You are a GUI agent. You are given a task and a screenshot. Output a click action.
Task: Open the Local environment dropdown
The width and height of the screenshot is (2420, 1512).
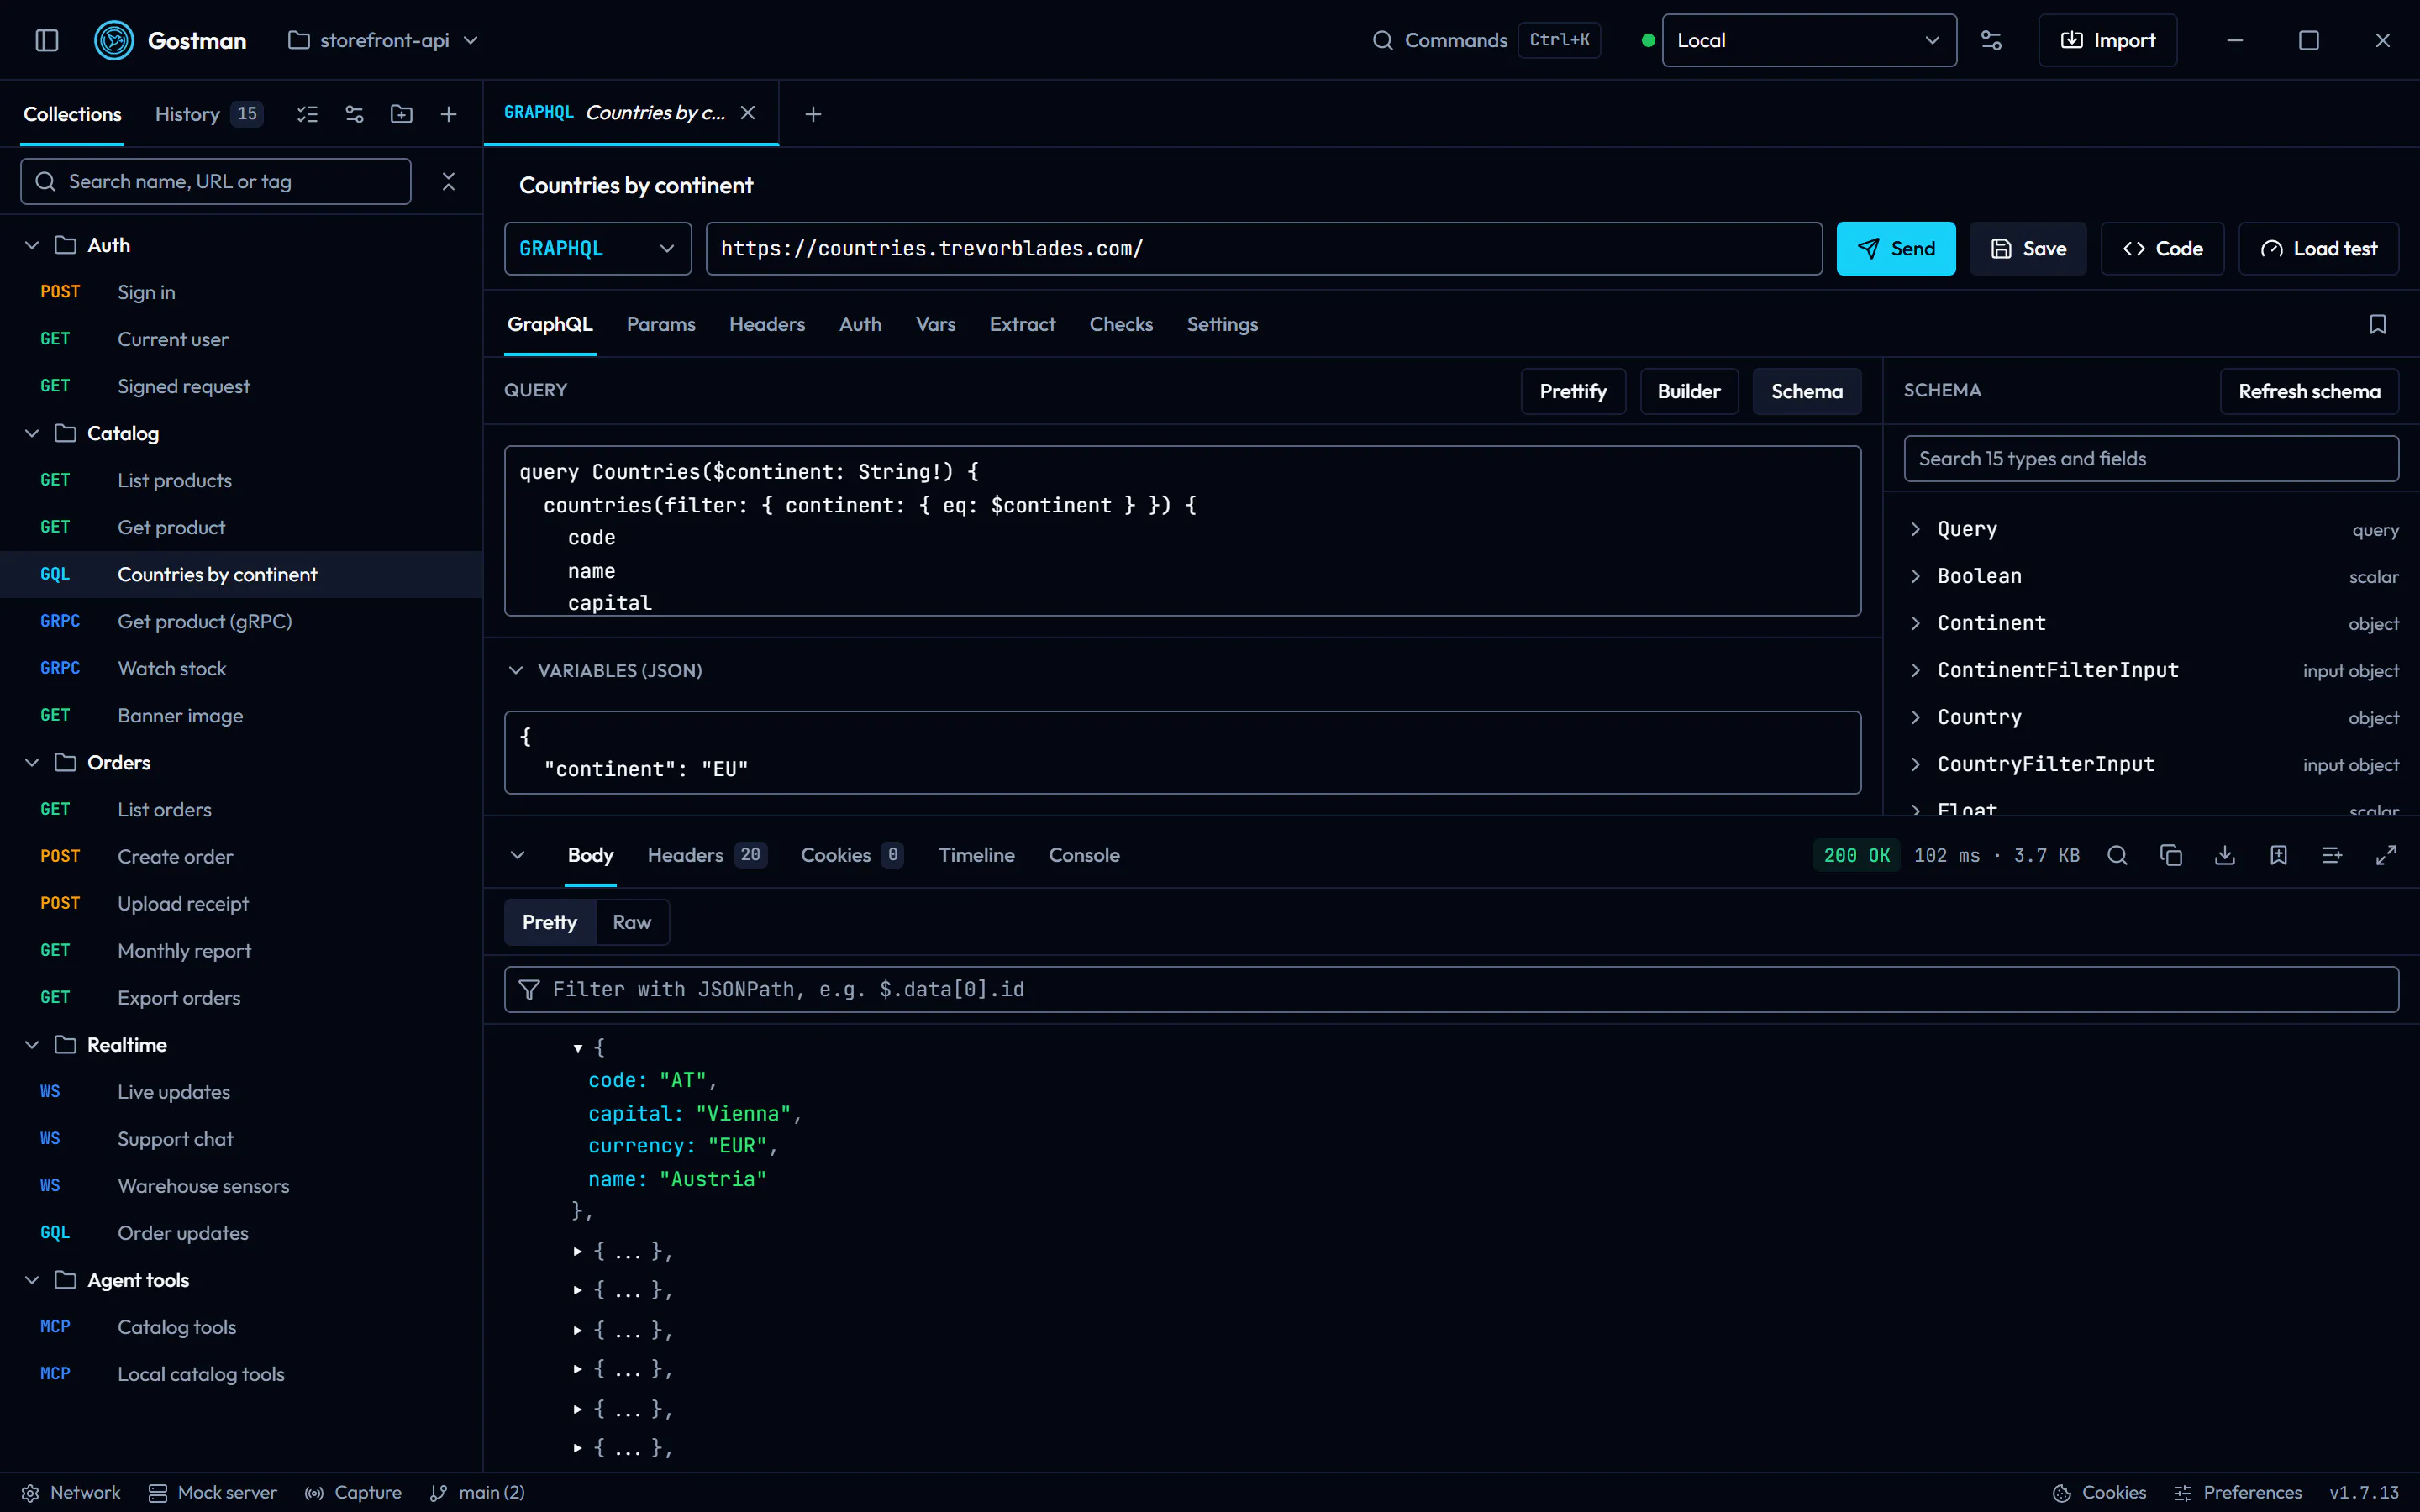(1808, 40)
